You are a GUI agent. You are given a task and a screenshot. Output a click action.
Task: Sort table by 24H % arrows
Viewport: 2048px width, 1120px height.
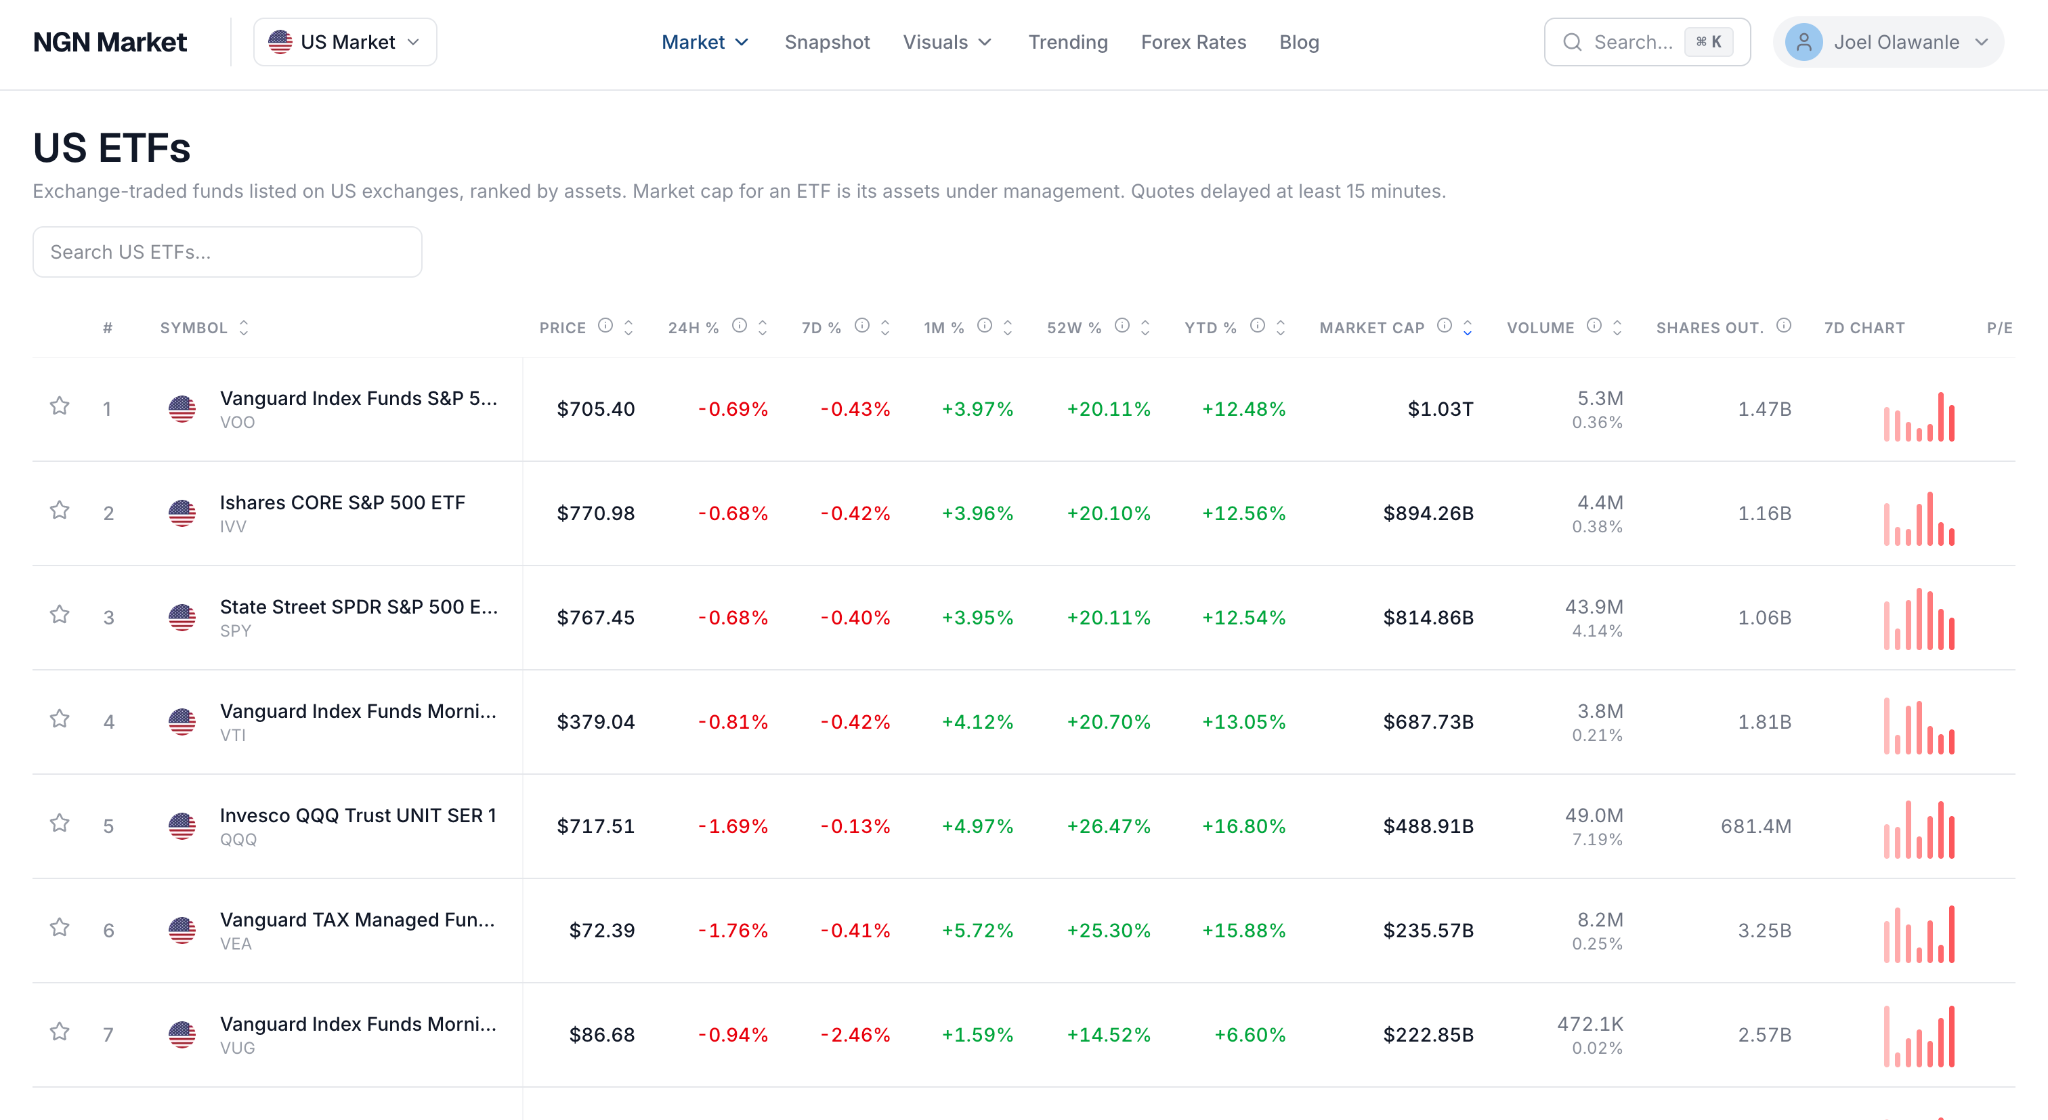click(763, 327)
